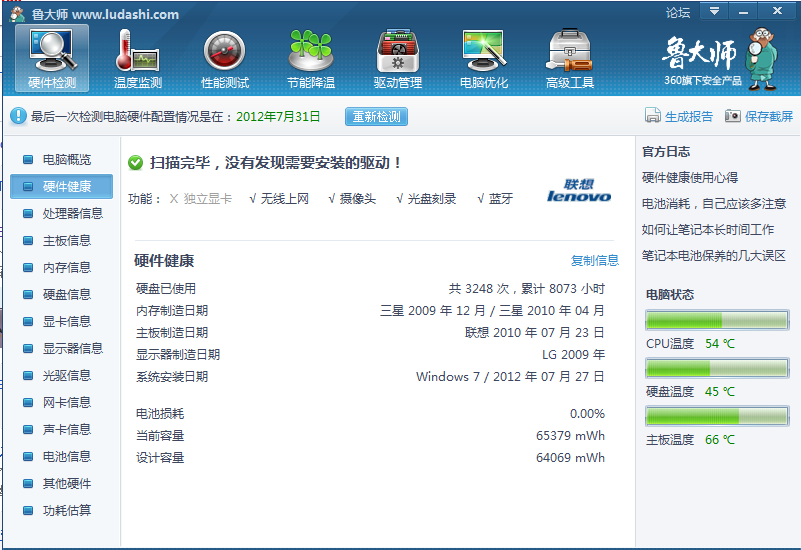Viewport: 801px width, 550px height.
Task: Open 笔记本电池保养的几大误区 article
Action: 713,255
